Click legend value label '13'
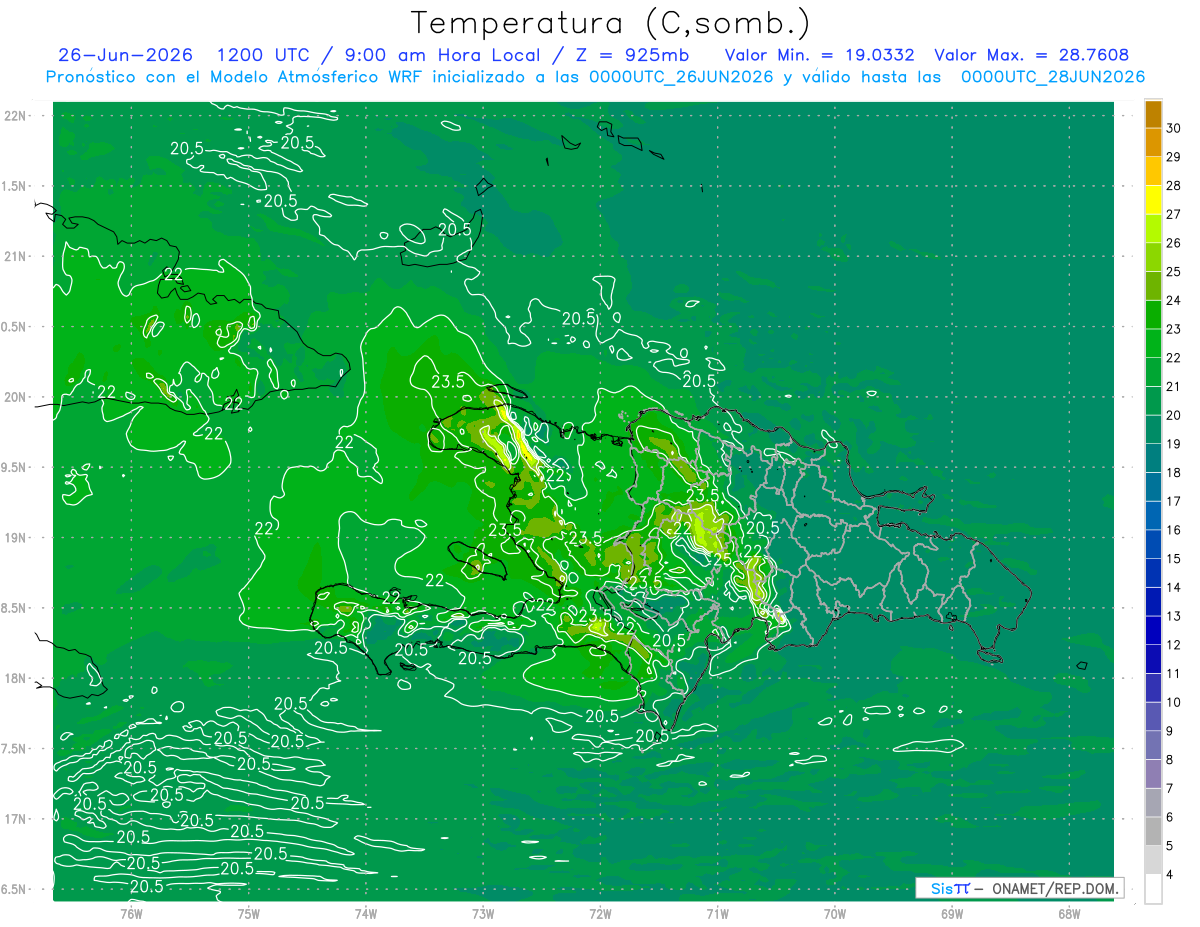1200x927 pixels. 1173,616
